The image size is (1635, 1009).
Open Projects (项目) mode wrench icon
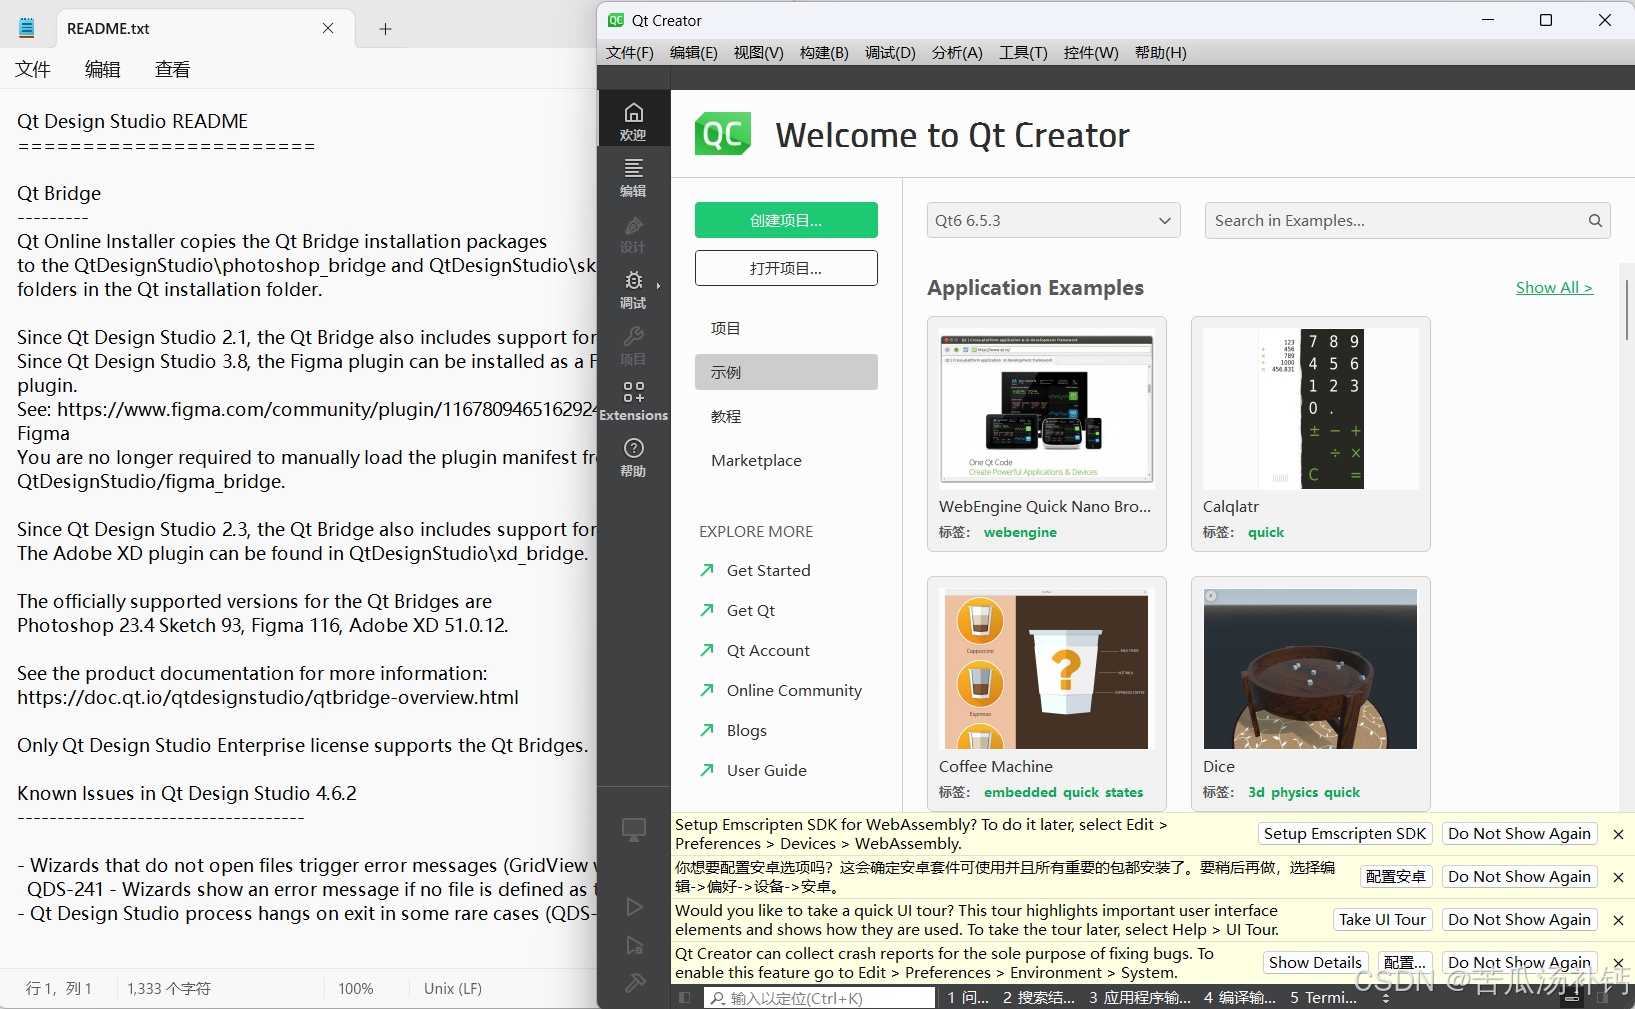pyautogui.click(x=633, y=344)
